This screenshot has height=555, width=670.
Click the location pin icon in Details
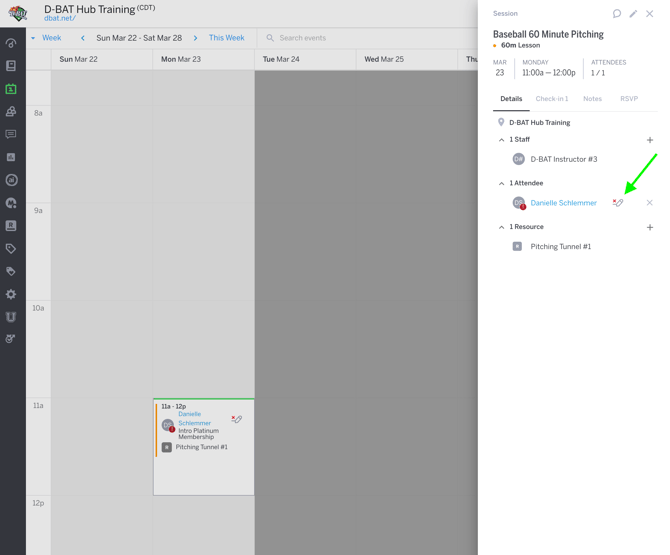pos(501,122)
